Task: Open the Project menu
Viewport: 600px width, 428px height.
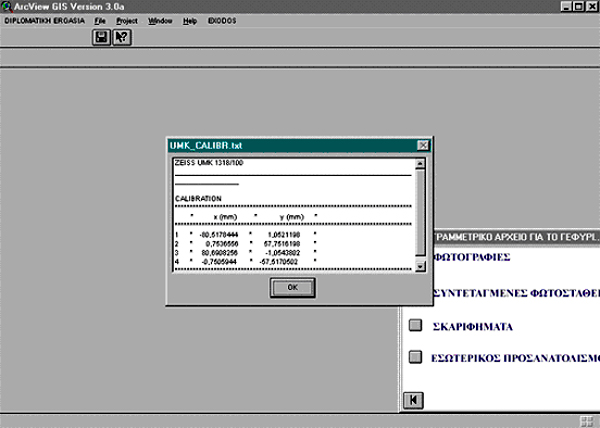Action: pos(127,21)
